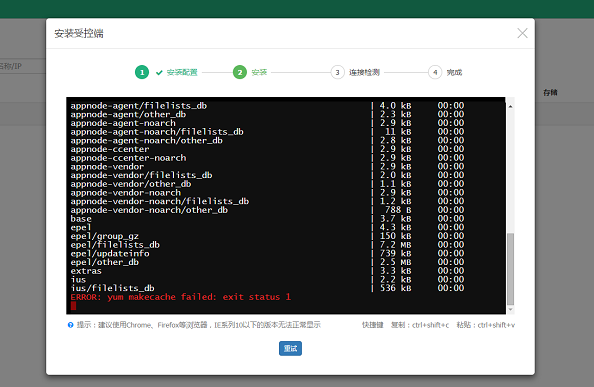Viewport: 594px width, 387px height.
Task: Open the 安装配置 step label
Action: coord(182,72)
